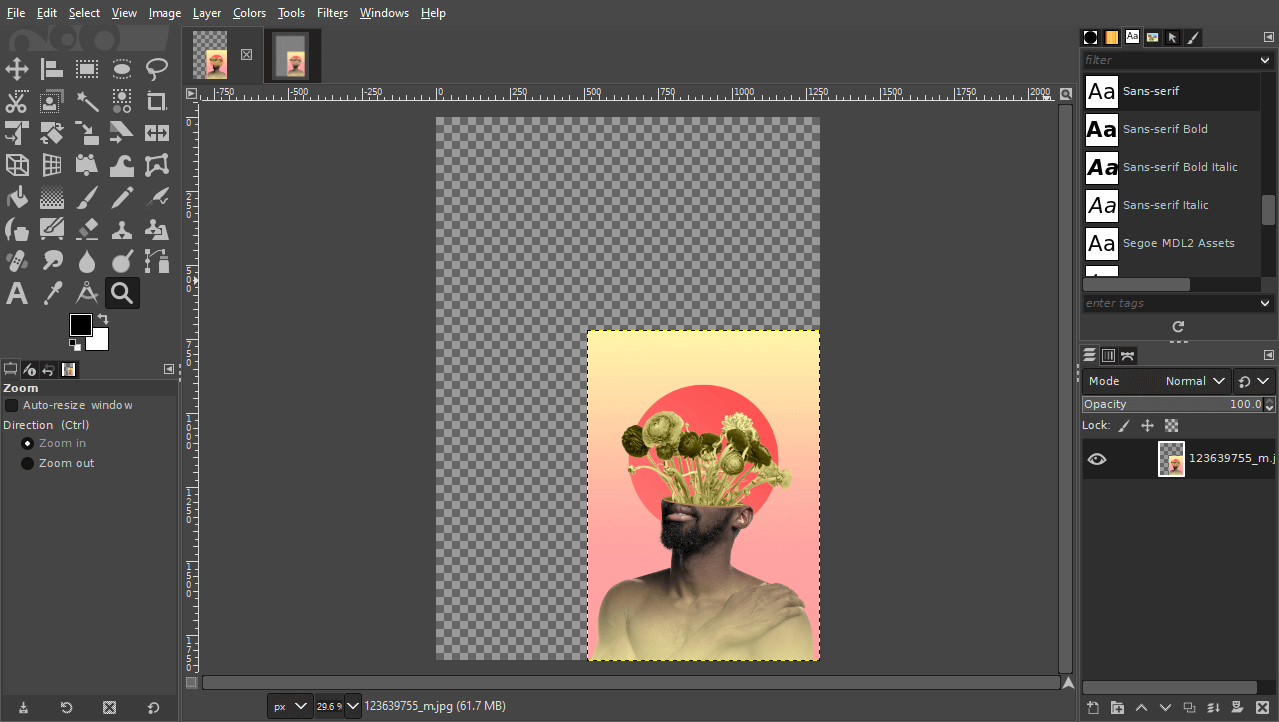Image resolution: width=1279 pixels, height=722 pixels.
Task: Click the foreground color swatch
Action: (x=80, y=325)
